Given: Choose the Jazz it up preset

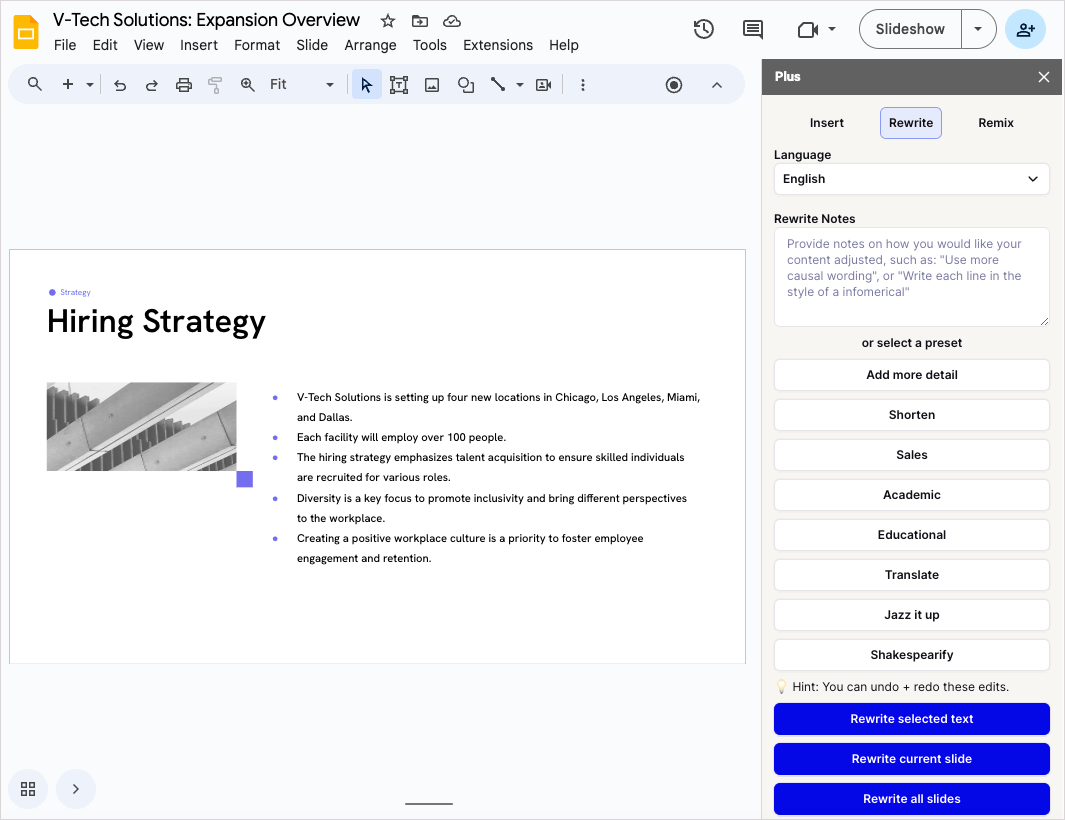Looking at the screenshot, I should [x=911, y=616].
